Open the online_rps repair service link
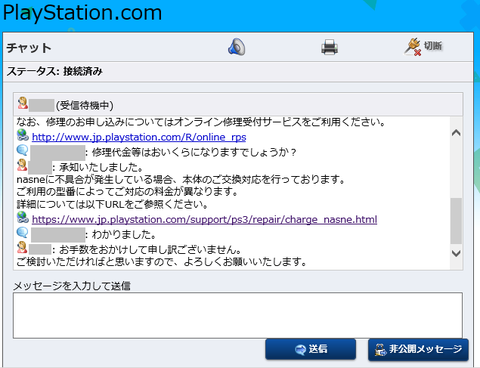Screen dimensions: 480x368 coord(139,137)
